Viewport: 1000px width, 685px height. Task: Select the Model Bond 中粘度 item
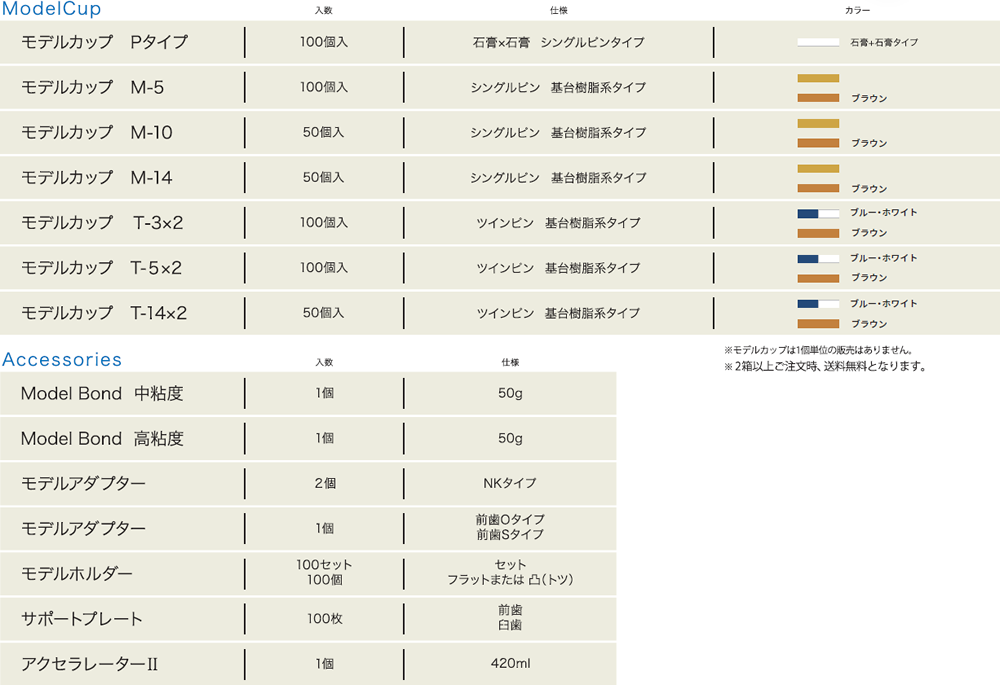[x=102, y=394]
